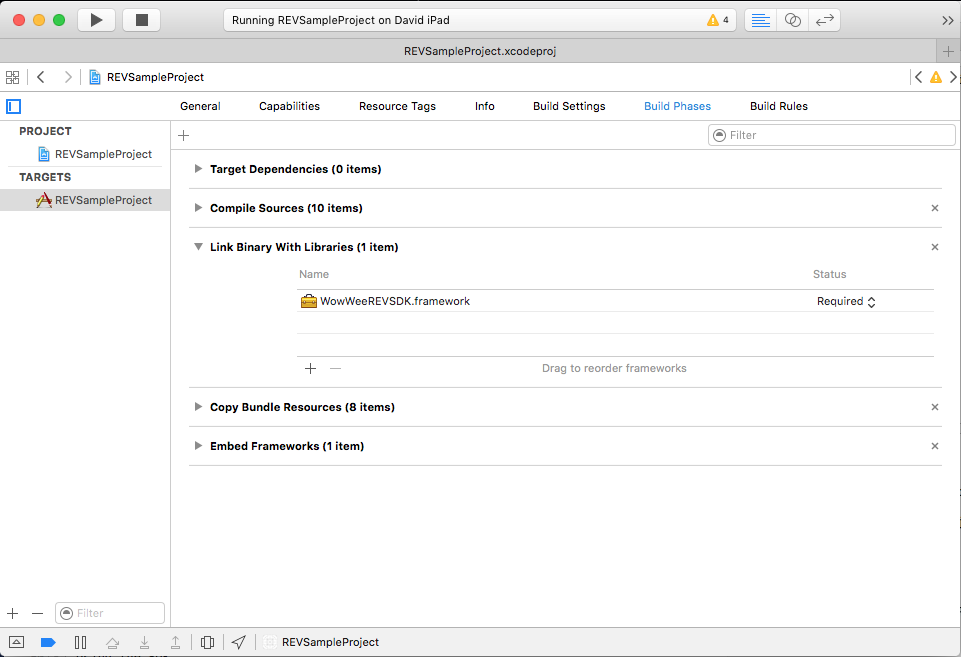Open the toolbar overflow chevrons
This screenshot has width=961, height=657.
948,20
